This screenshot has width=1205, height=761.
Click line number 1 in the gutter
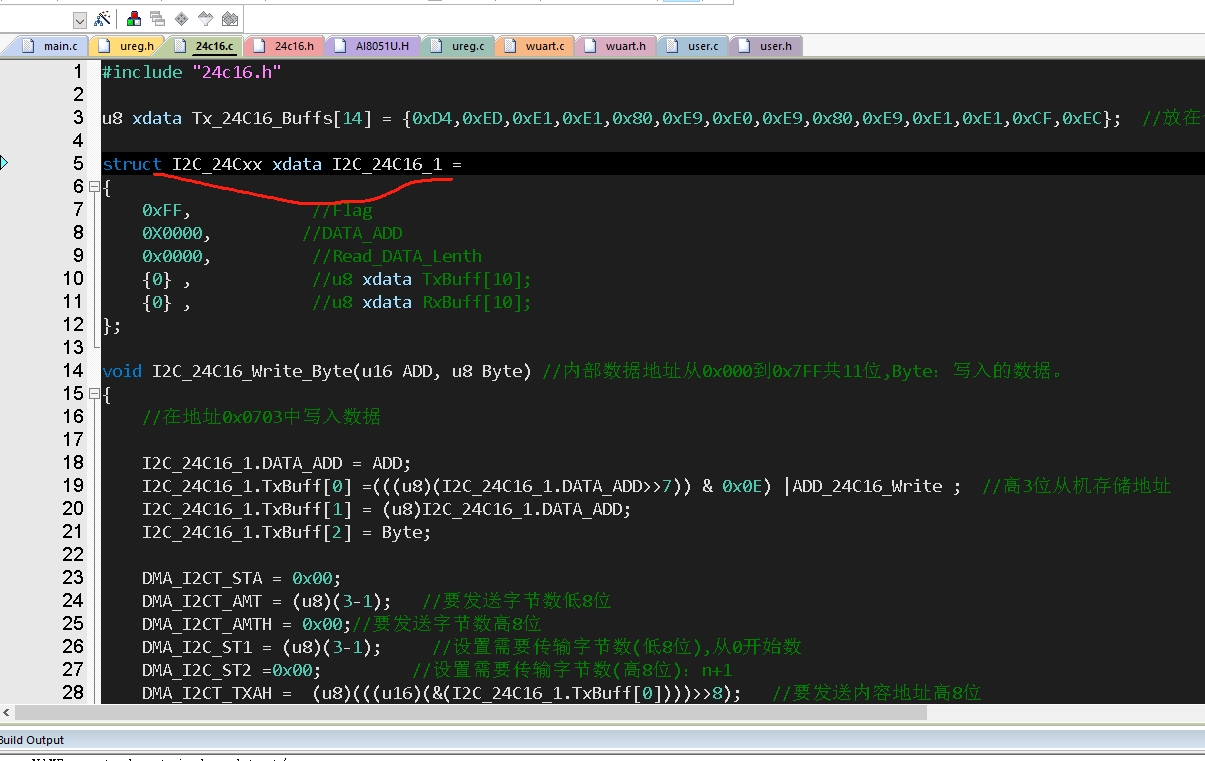[x=79, y=72]
